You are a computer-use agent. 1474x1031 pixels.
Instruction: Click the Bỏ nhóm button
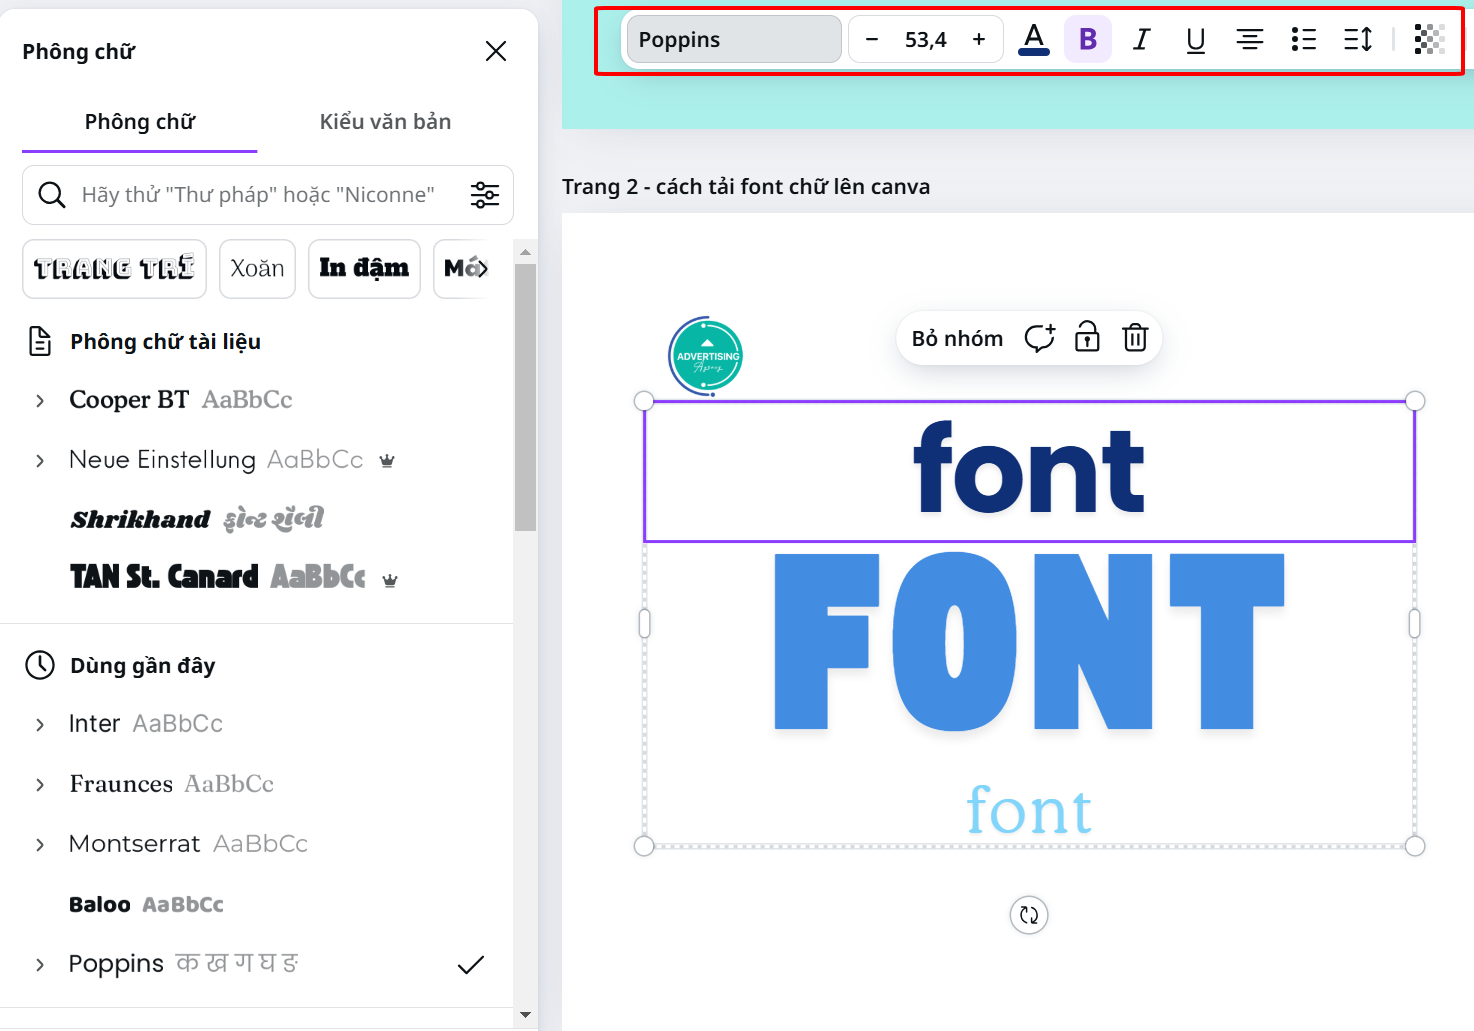coord(956,338)
